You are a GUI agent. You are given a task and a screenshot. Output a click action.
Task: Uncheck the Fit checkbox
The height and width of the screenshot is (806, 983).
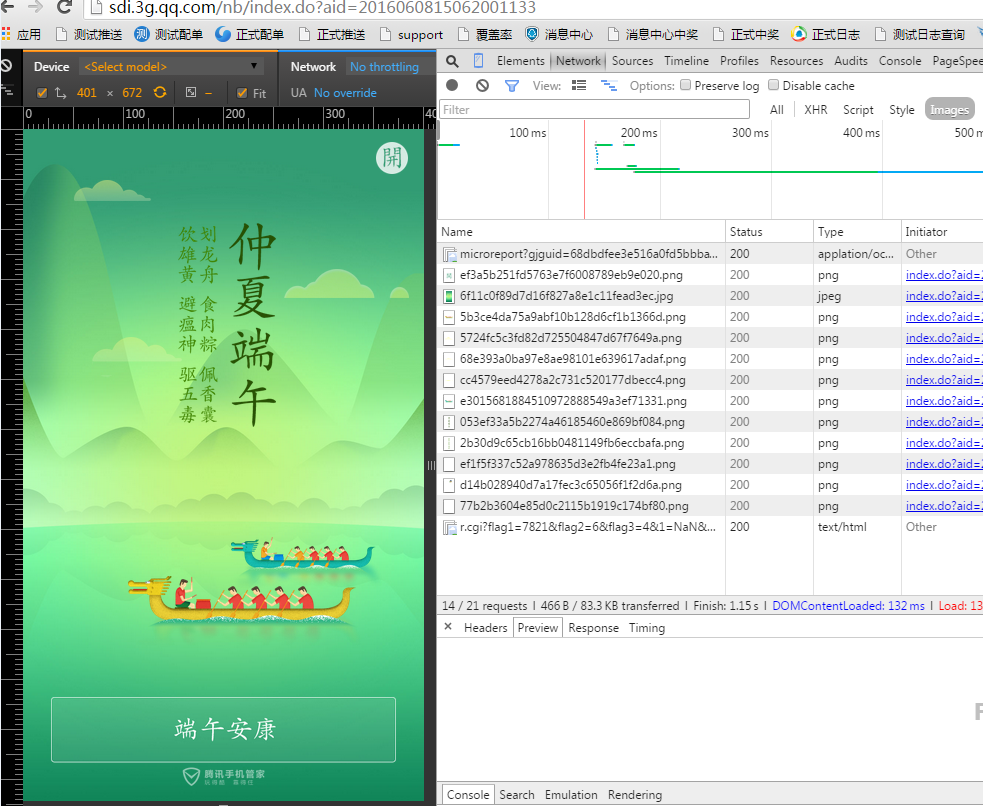click(243, 93)
